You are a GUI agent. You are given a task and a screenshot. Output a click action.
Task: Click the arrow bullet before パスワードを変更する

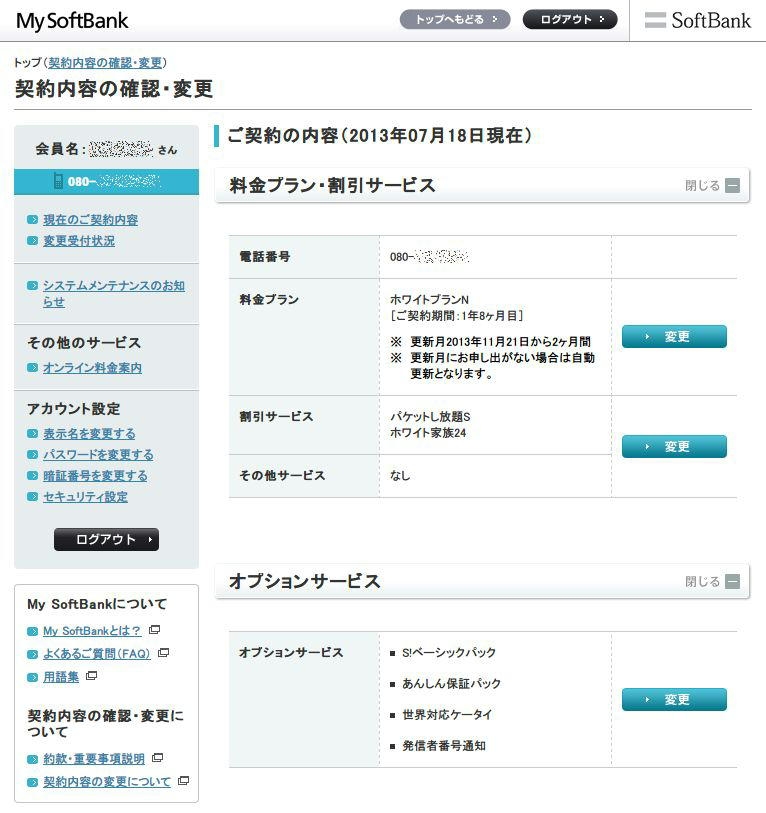tap(32, 455)
